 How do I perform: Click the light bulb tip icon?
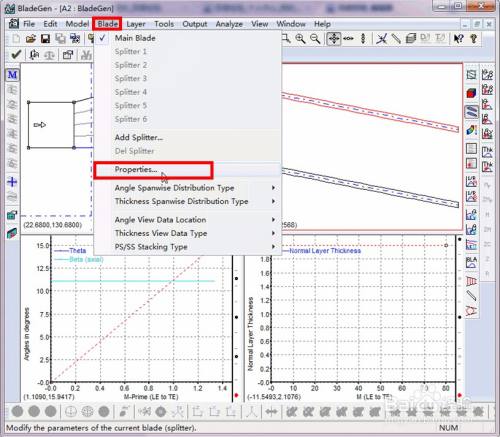[473, 39]
